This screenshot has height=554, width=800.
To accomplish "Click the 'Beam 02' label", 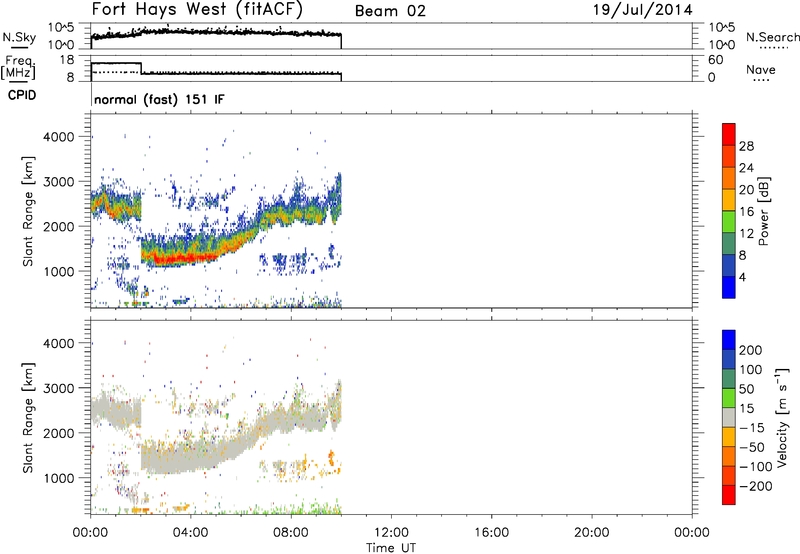I will [x=390, y=11].
